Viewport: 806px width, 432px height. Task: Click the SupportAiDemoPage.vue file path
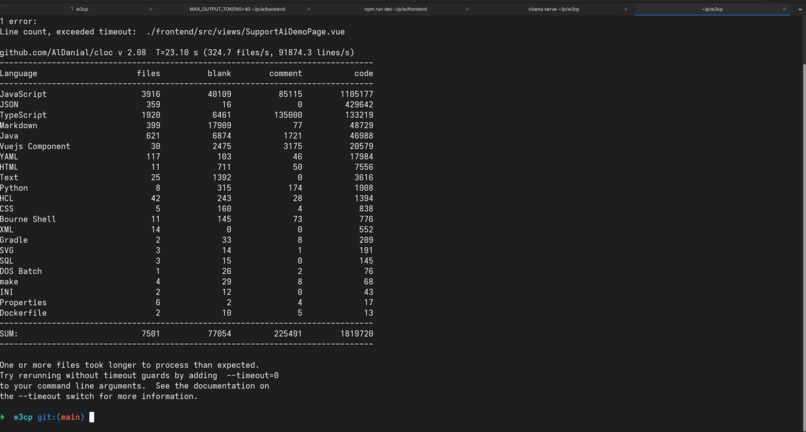point(246,32)
